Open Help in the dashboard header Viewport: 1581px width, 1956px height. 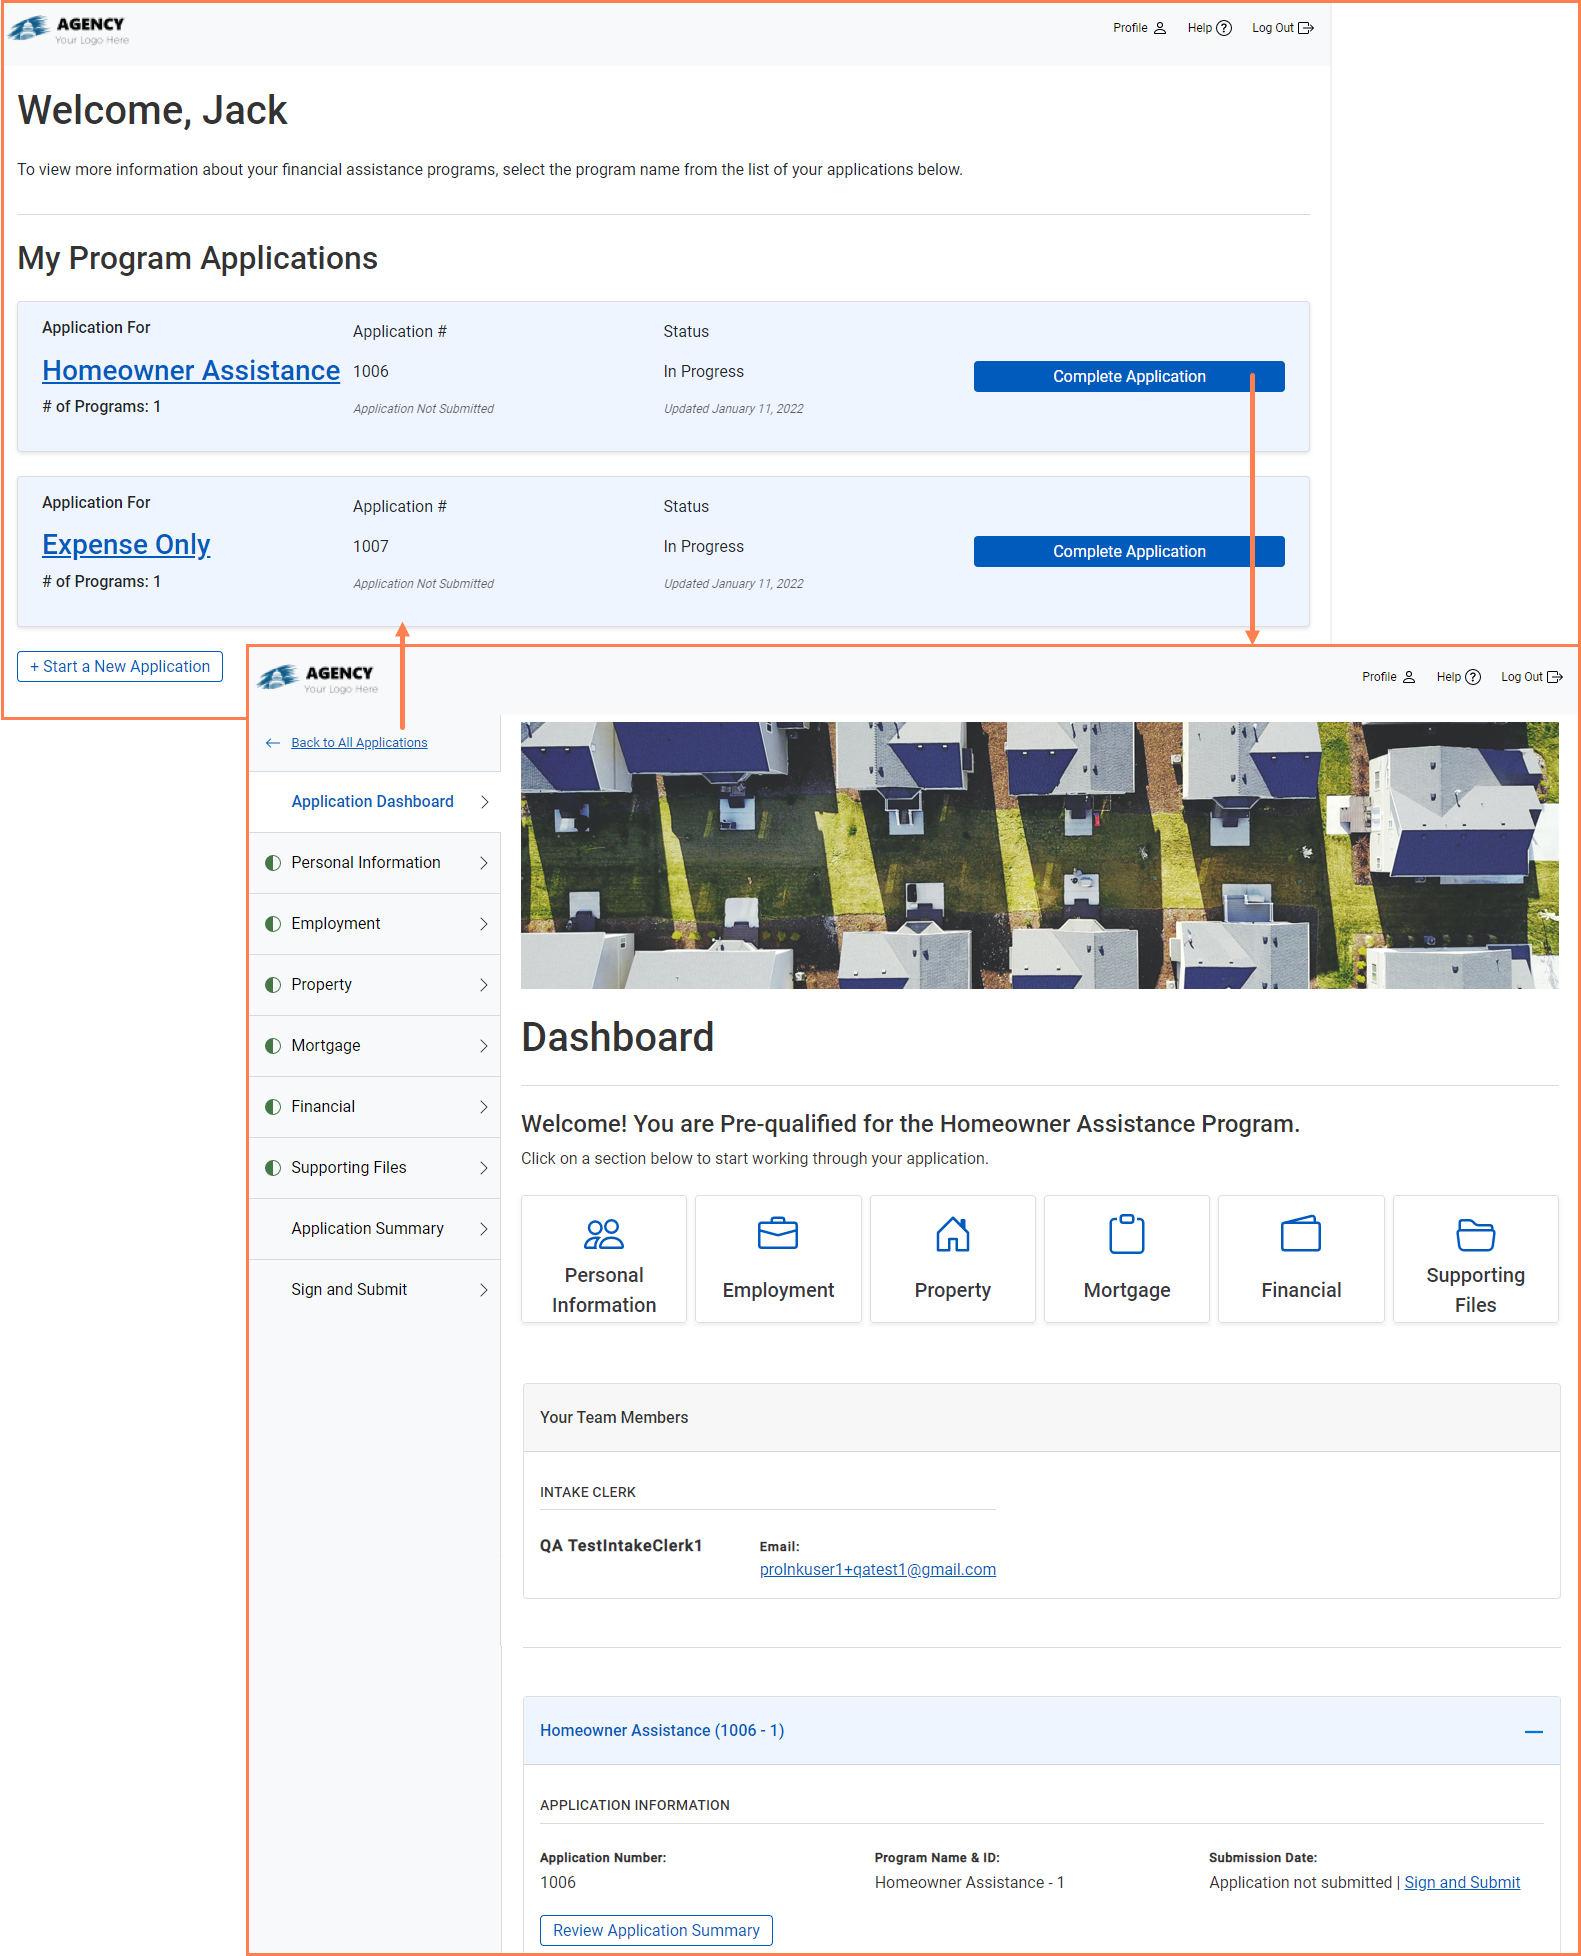(1458, 677)
